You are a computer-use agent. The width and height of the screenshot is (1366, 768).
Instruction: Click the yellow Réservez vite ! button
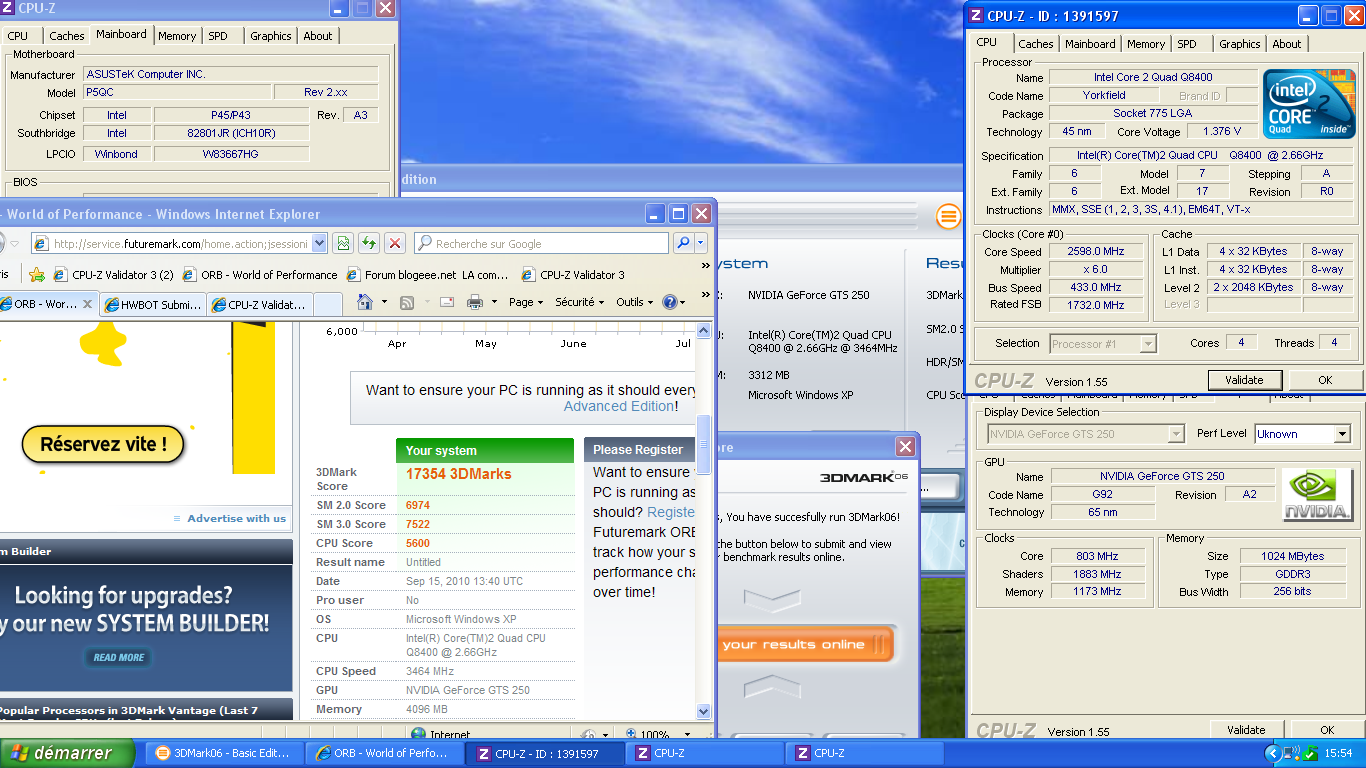click(103, 445)
